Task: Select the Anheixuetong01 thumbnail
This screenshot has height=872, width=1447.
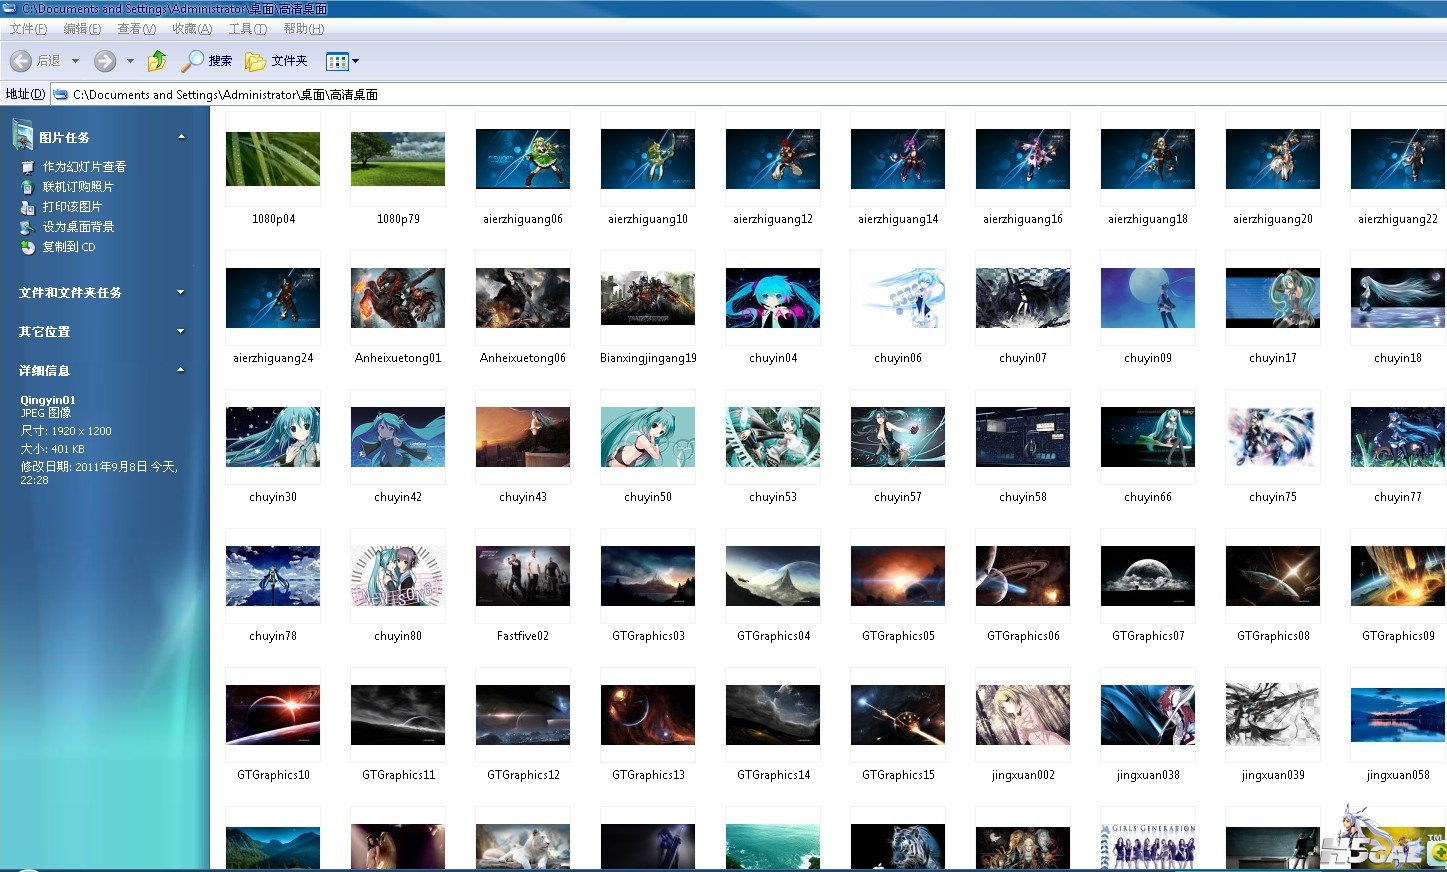Action: coord(398,298)
